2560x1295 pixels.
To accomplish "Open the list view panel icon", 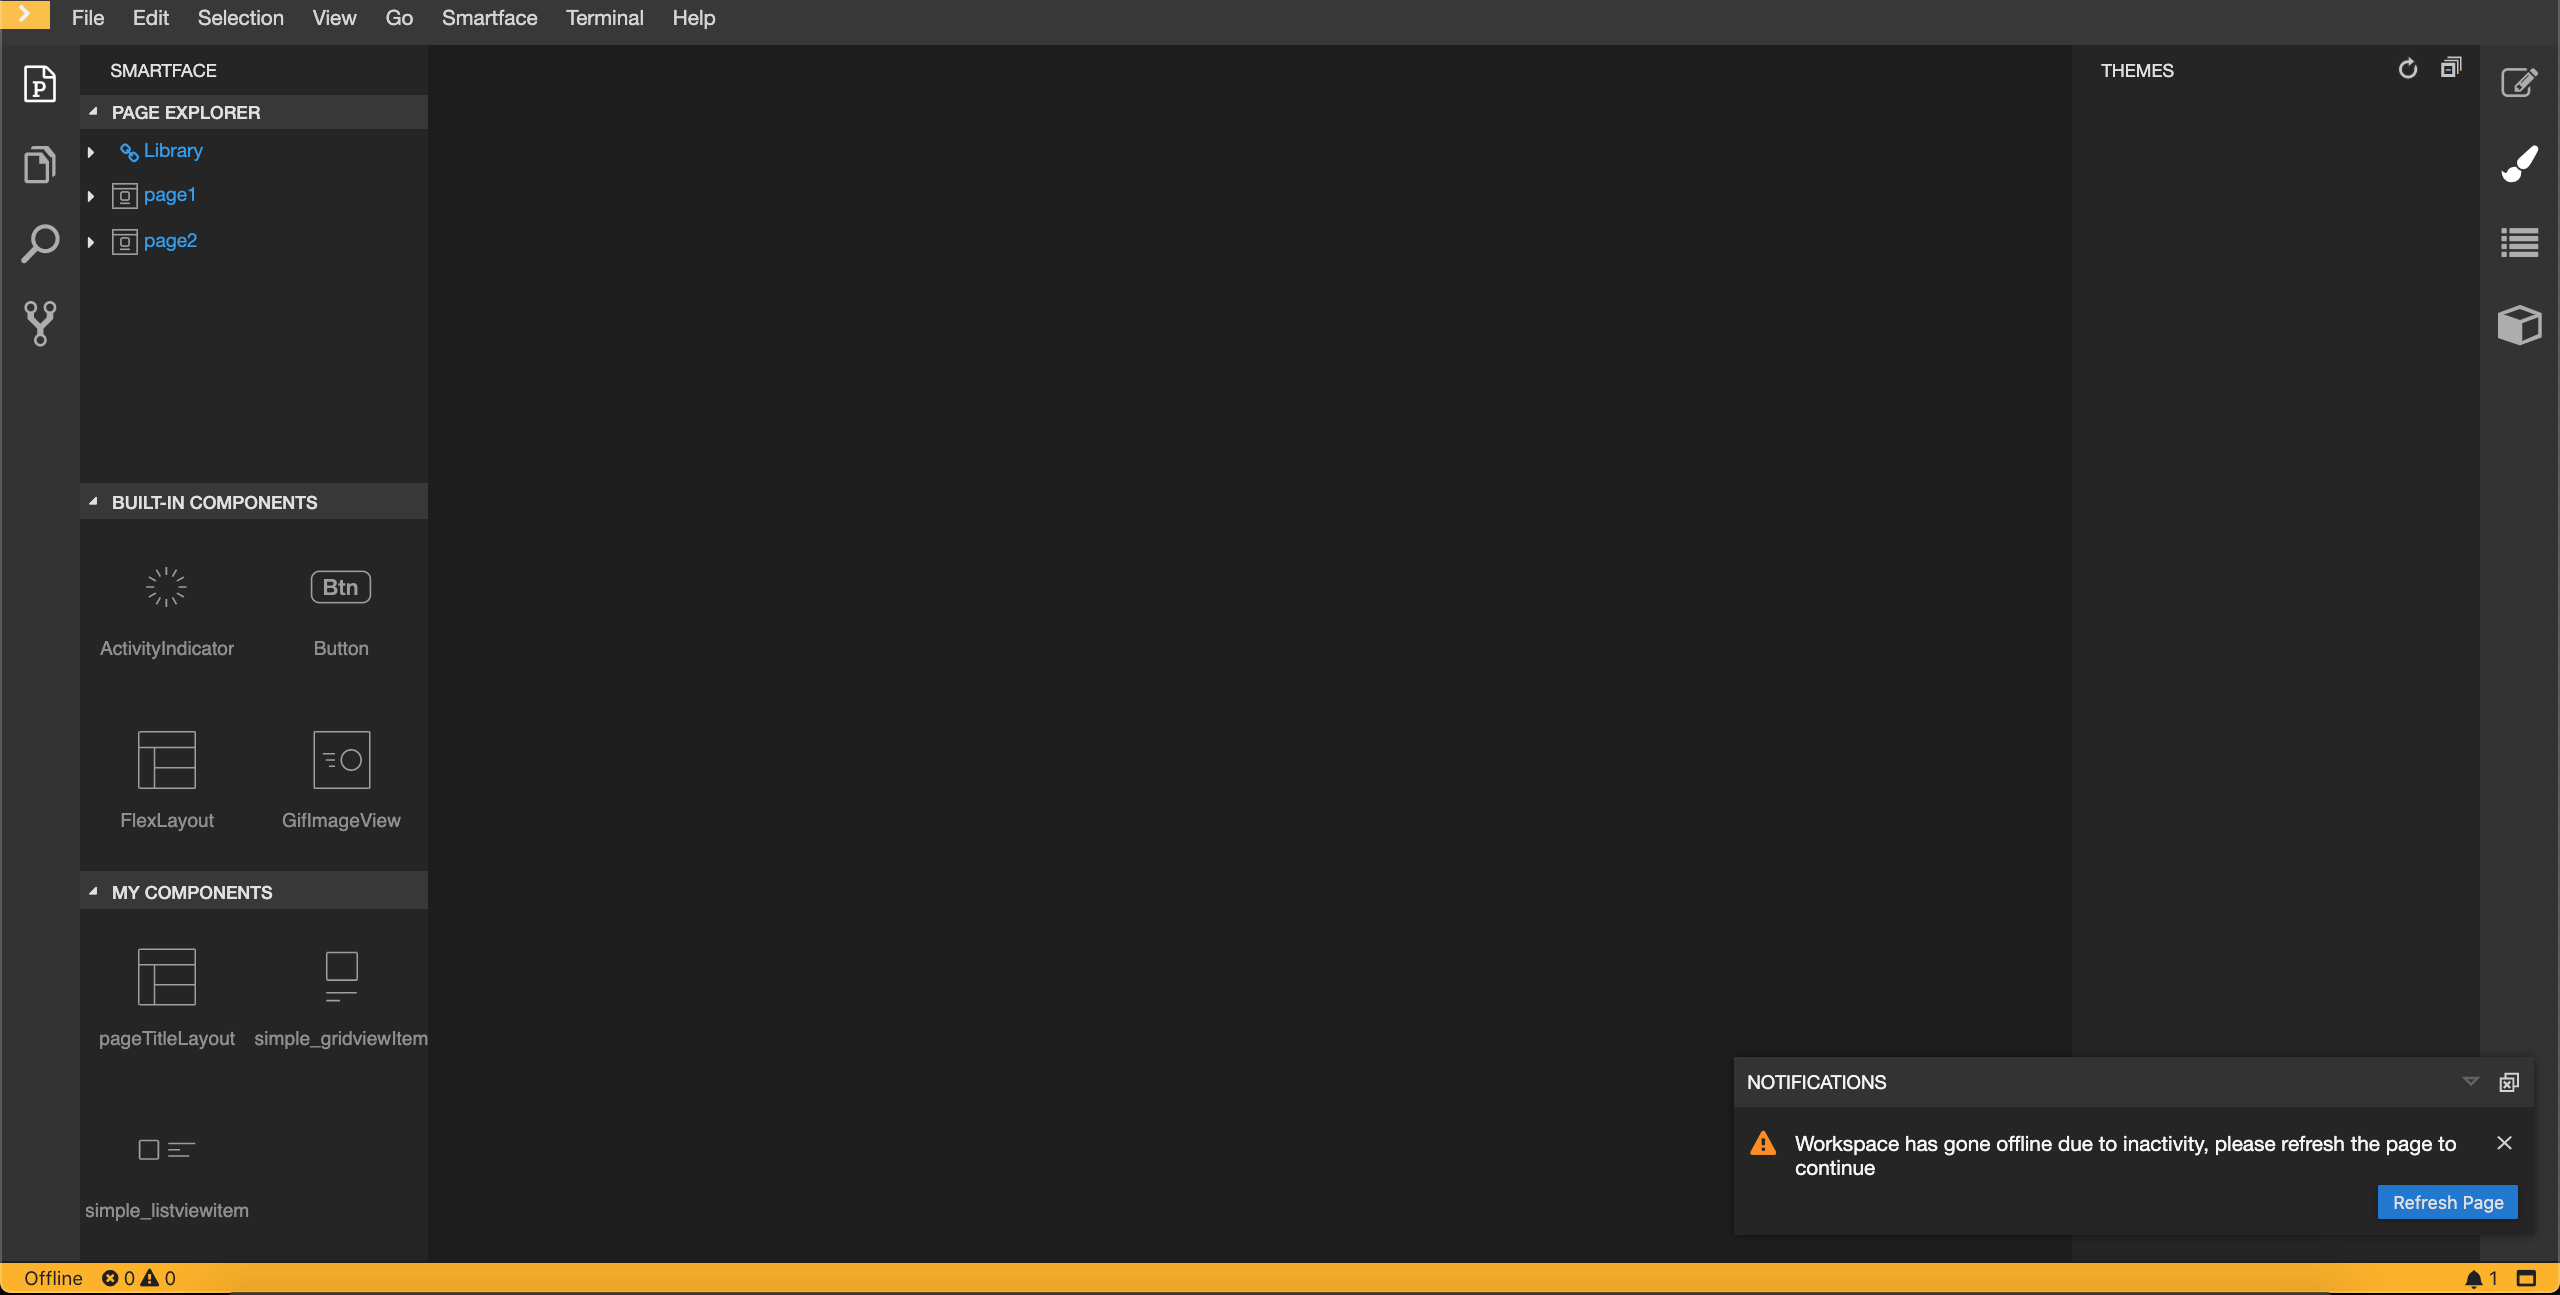I will click(2519, 243).
